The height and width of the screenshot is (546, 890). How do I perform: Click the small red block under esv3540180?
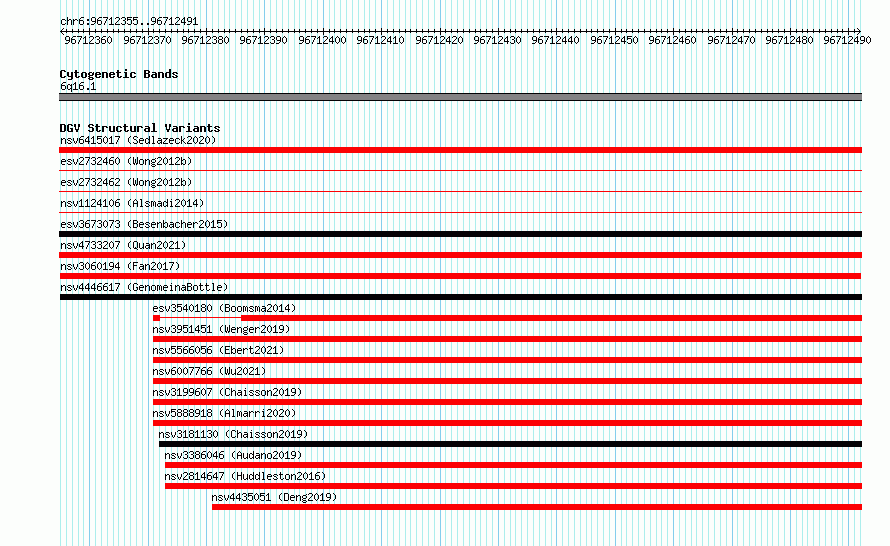tap(157, 318)
